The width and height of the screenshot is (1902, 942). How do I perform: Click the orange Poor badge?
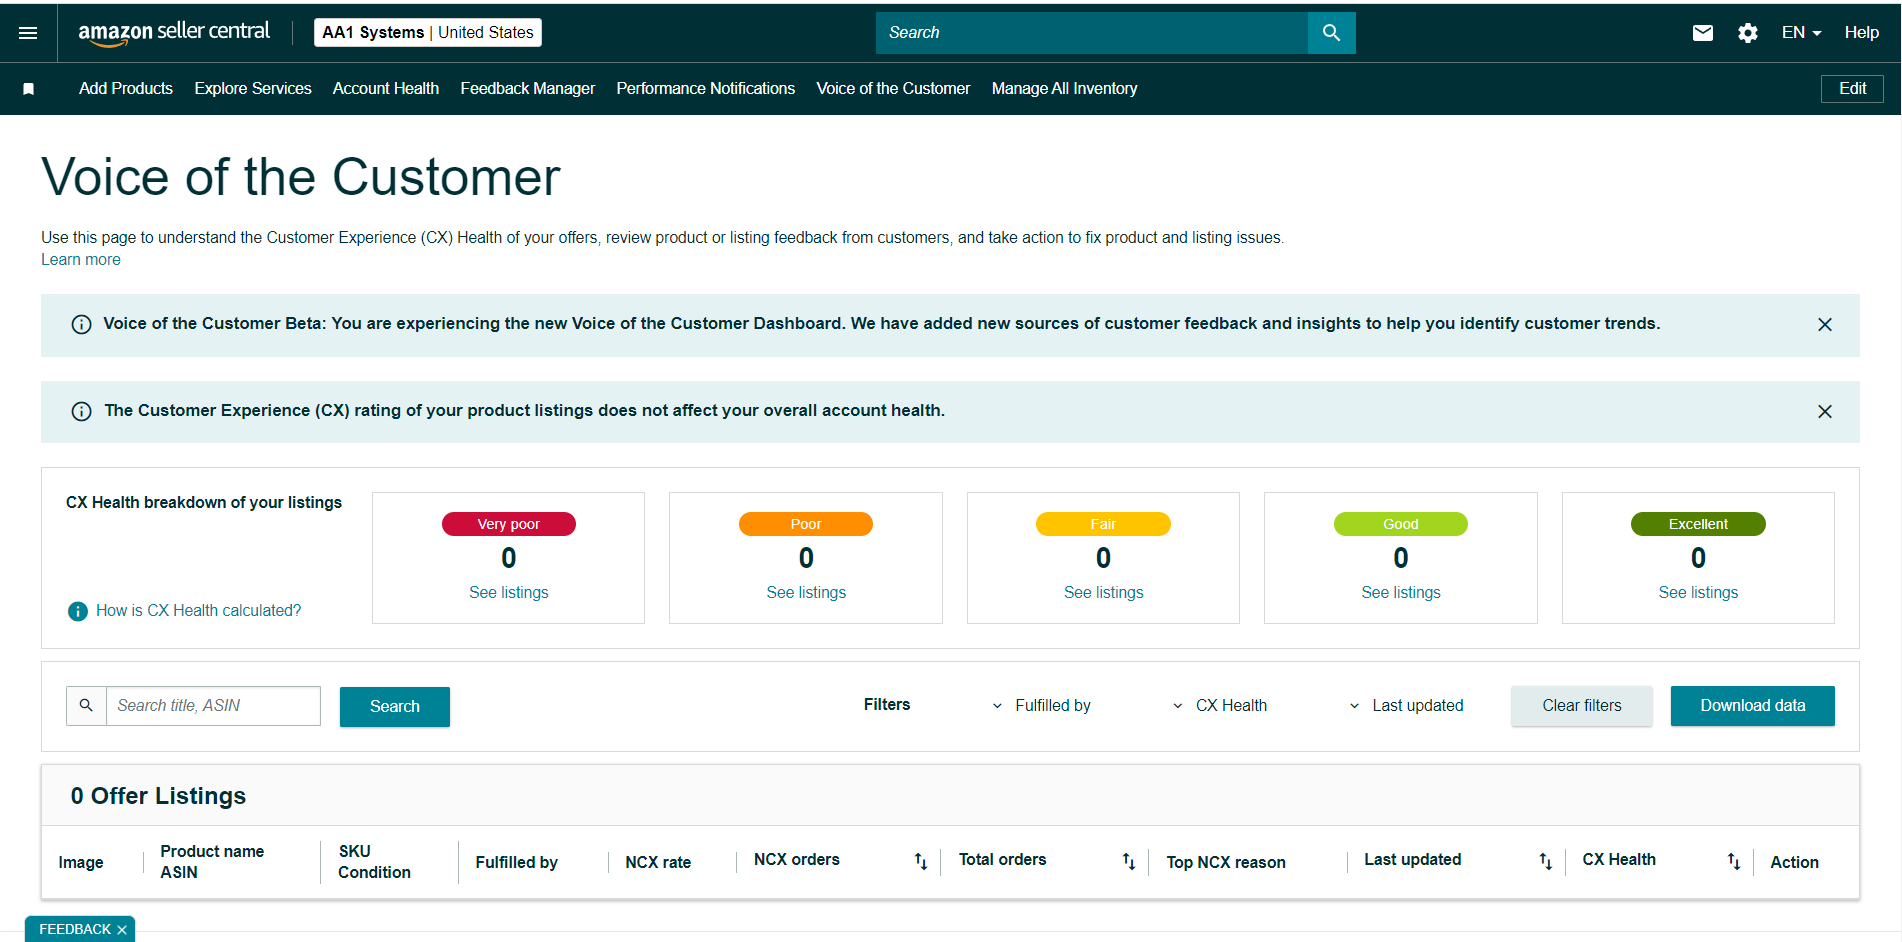click(x=806, y=524)
